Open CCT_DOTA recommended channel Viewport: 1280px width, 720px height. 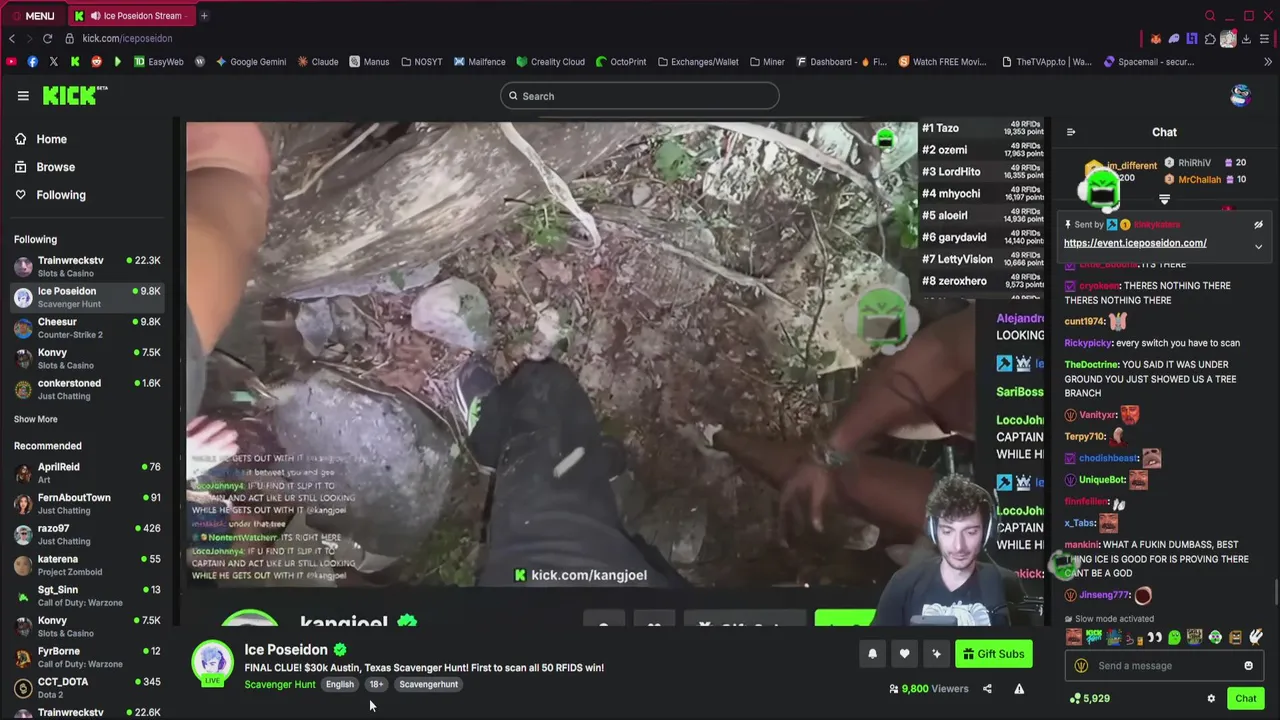point(87,688)
